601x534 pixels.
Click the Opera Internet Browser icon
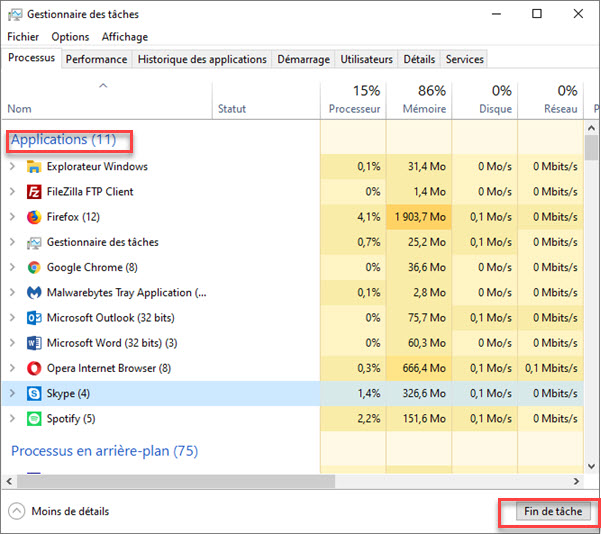point(34,368)
